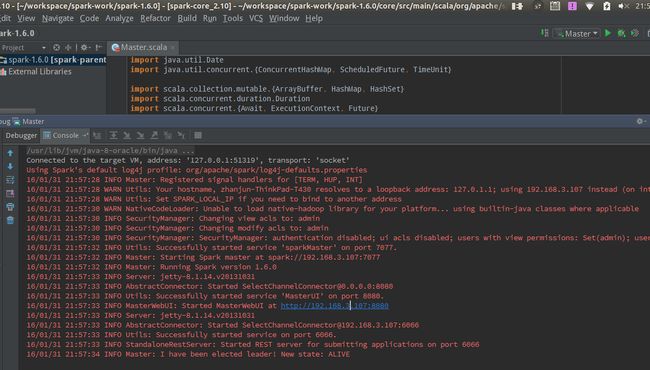Hide the Project panel with its hide icon
650x370 pixels.
(x=99, y=48)
